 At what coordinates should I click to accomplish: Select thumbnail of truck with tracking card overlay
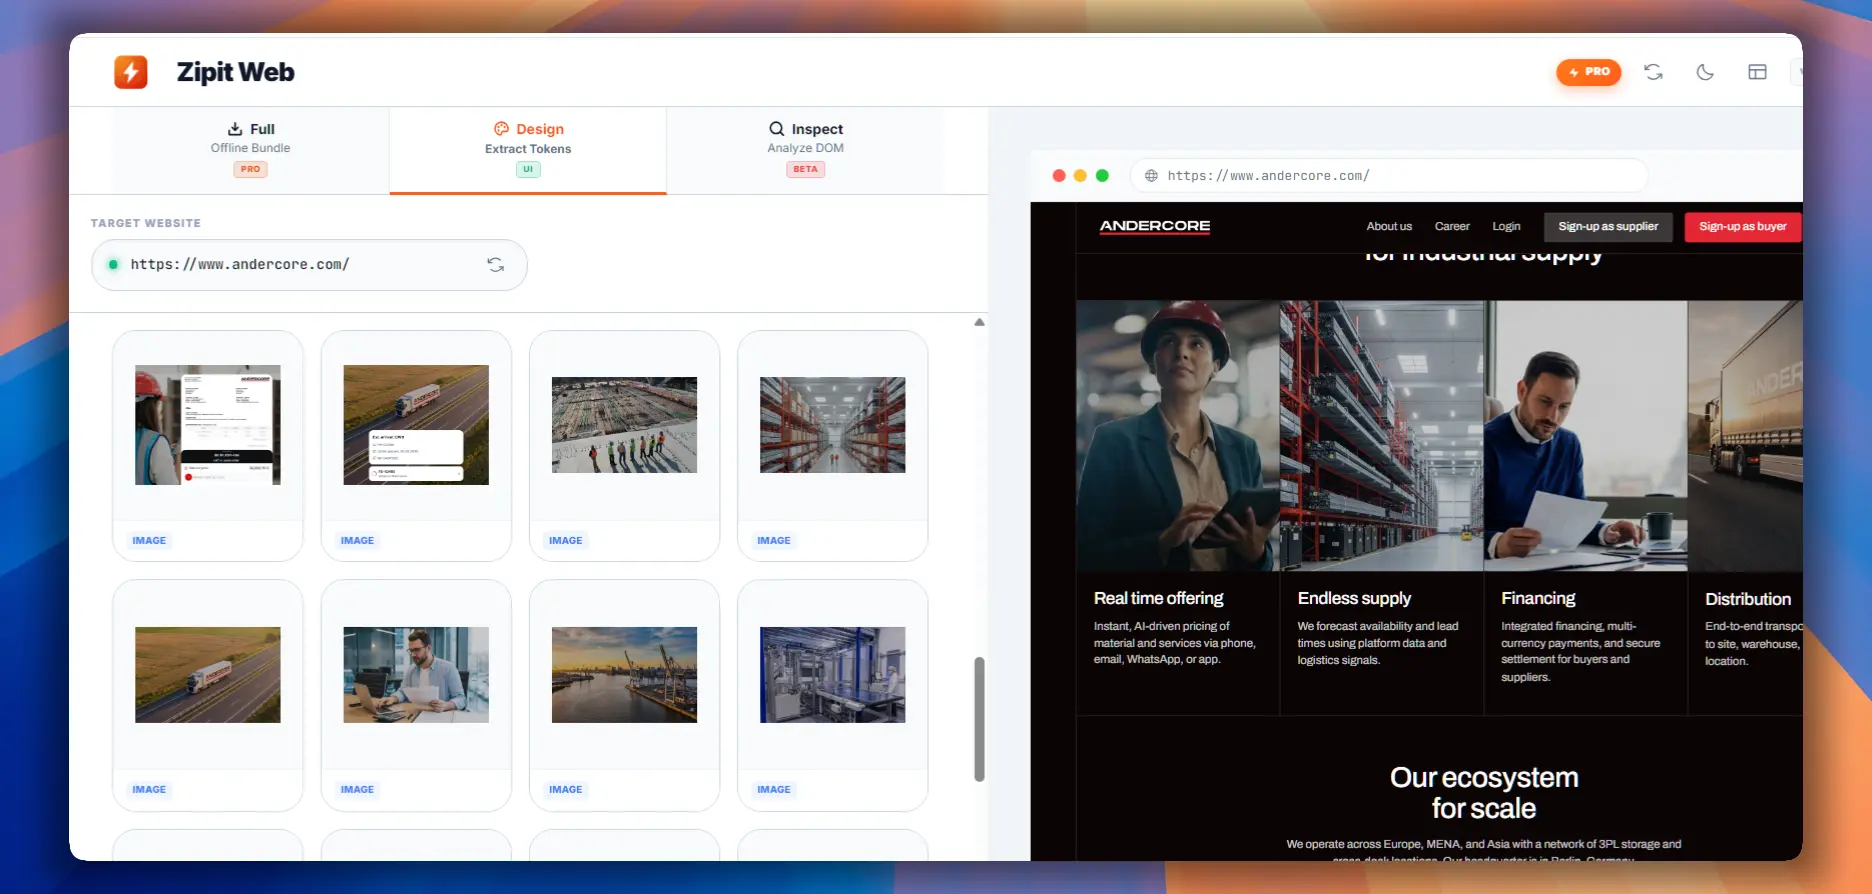click(416, 425)
